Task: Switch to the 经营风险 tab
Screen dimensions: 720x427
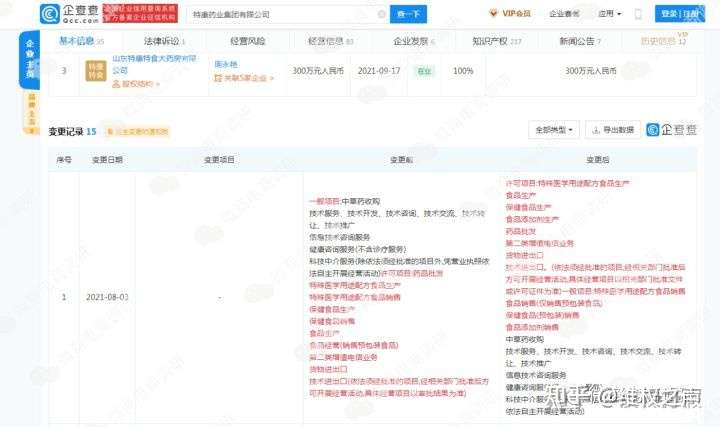Action: tap(248, 41)
